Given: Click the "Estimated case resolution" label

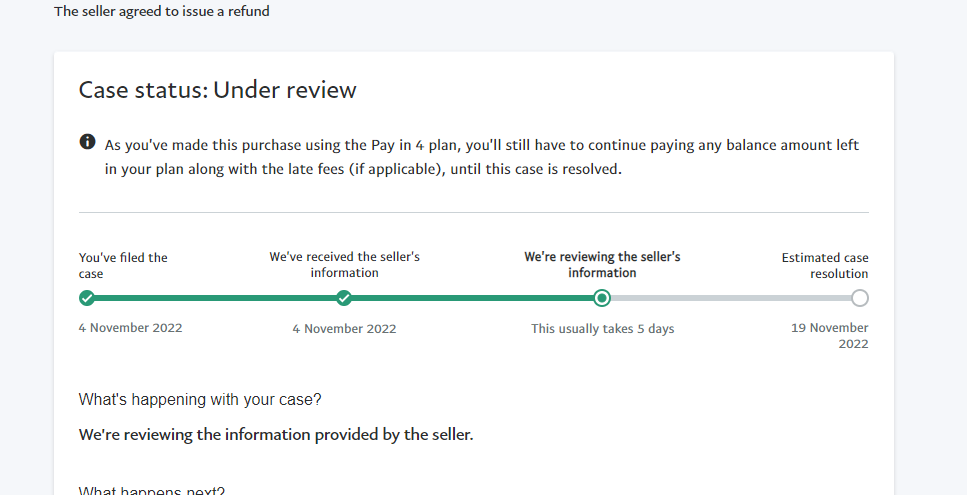Looking at the screenshot, I should point(825,266).
